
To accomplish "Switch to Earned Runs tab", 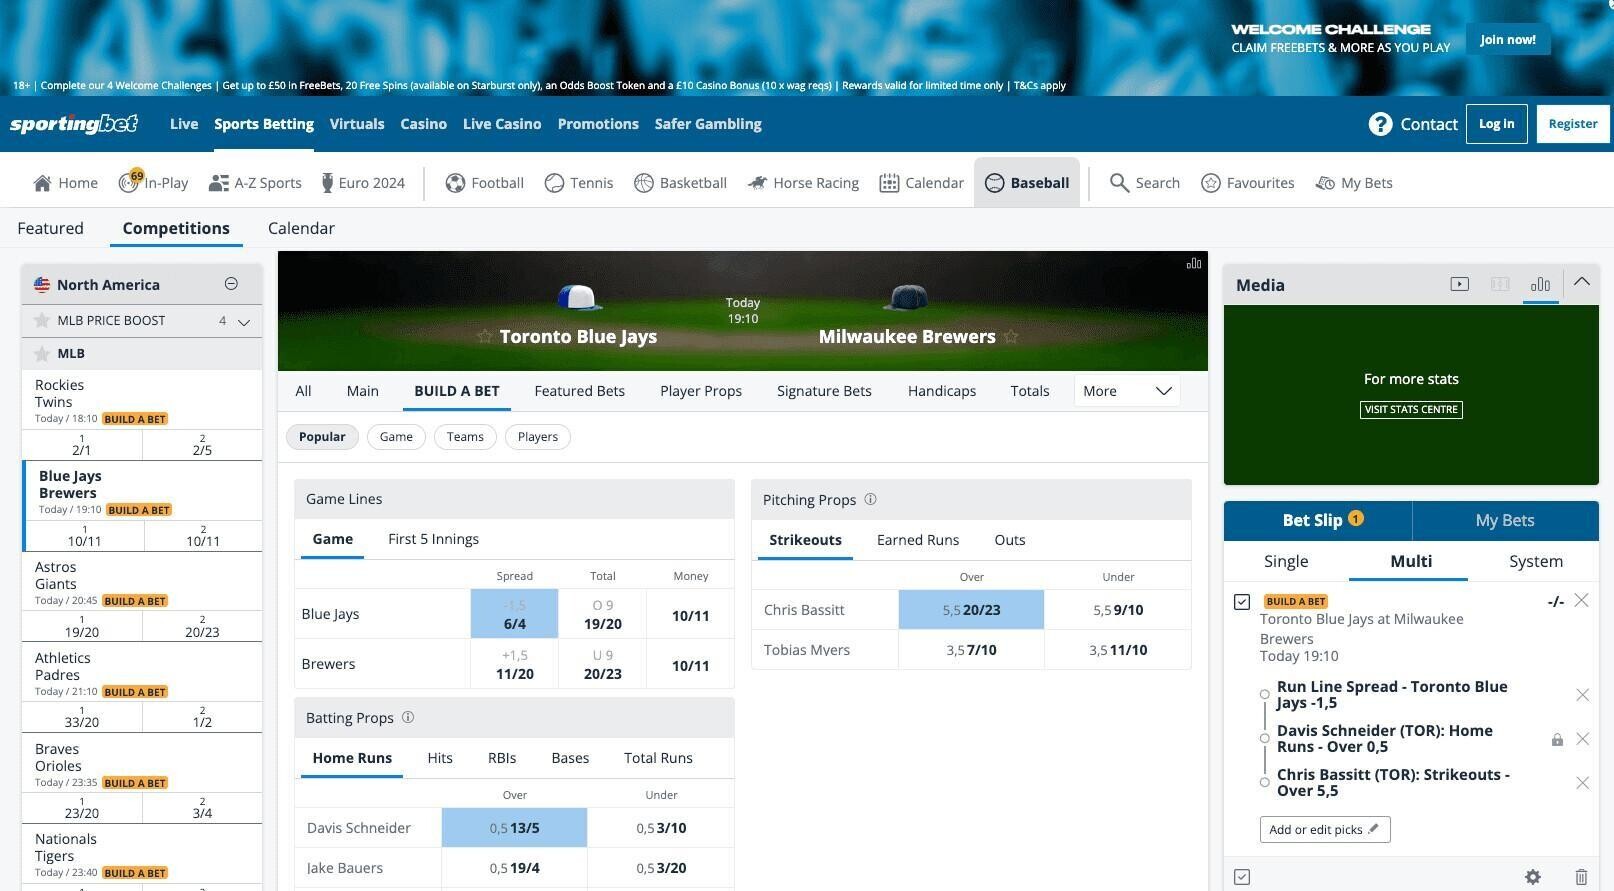I will tap(918, 540).
